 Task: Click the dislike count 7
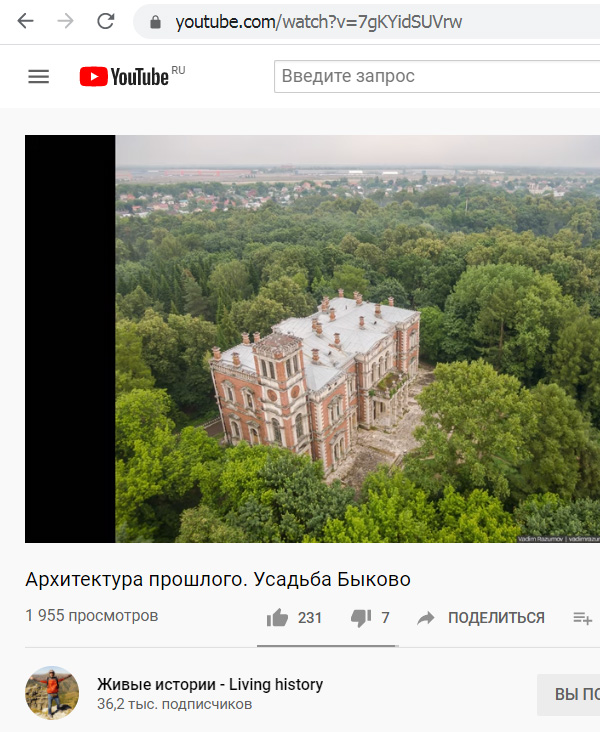[x=385, y=618]
